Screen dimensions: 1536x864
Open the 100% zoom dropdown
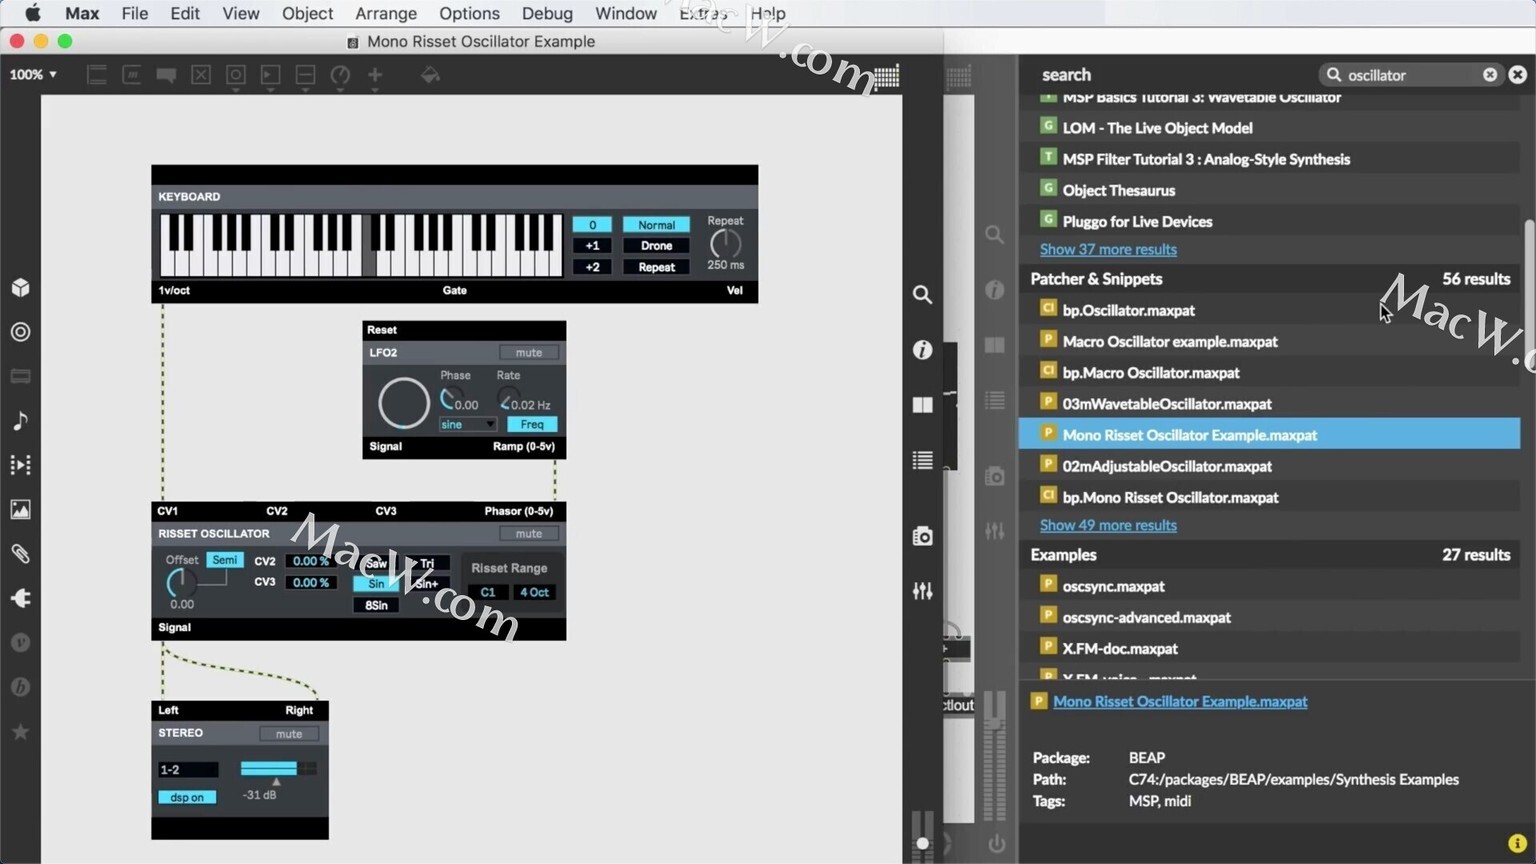click(33, 75)
